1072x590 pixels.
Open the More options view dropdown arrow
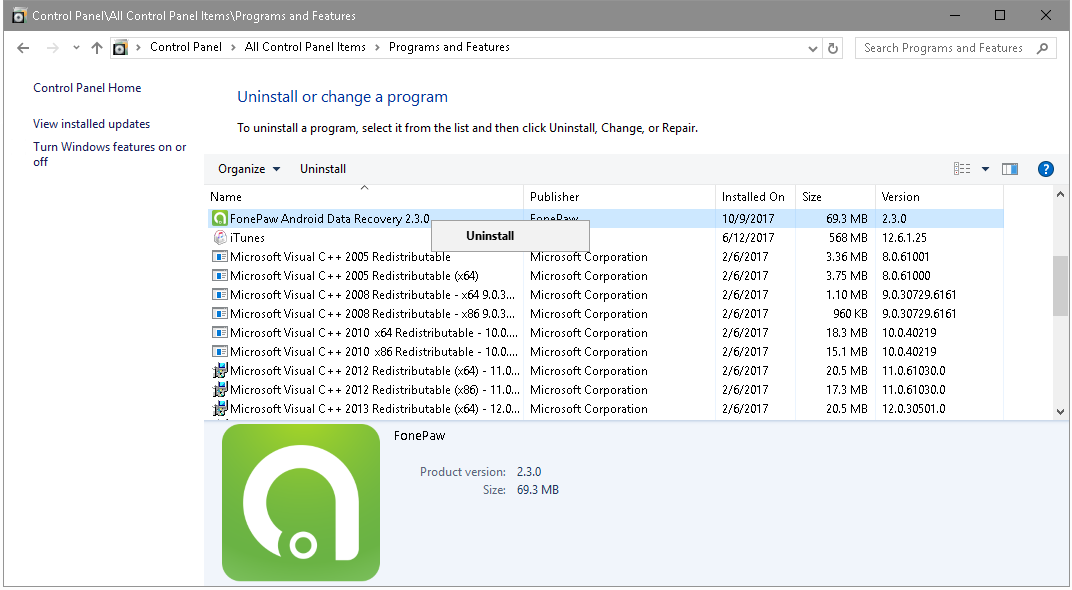tap(985, 169)
